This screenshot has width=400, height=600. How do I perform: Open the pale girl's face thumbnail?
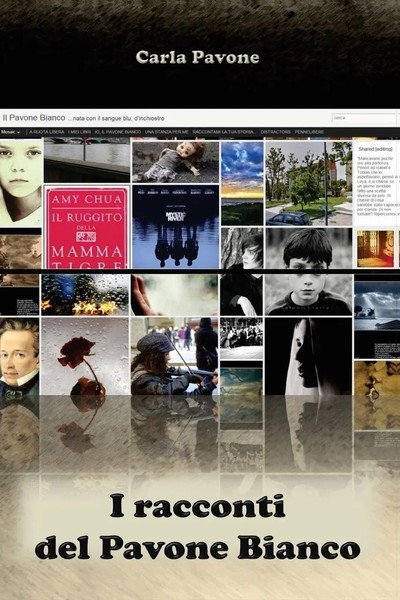tap(20, 183)
